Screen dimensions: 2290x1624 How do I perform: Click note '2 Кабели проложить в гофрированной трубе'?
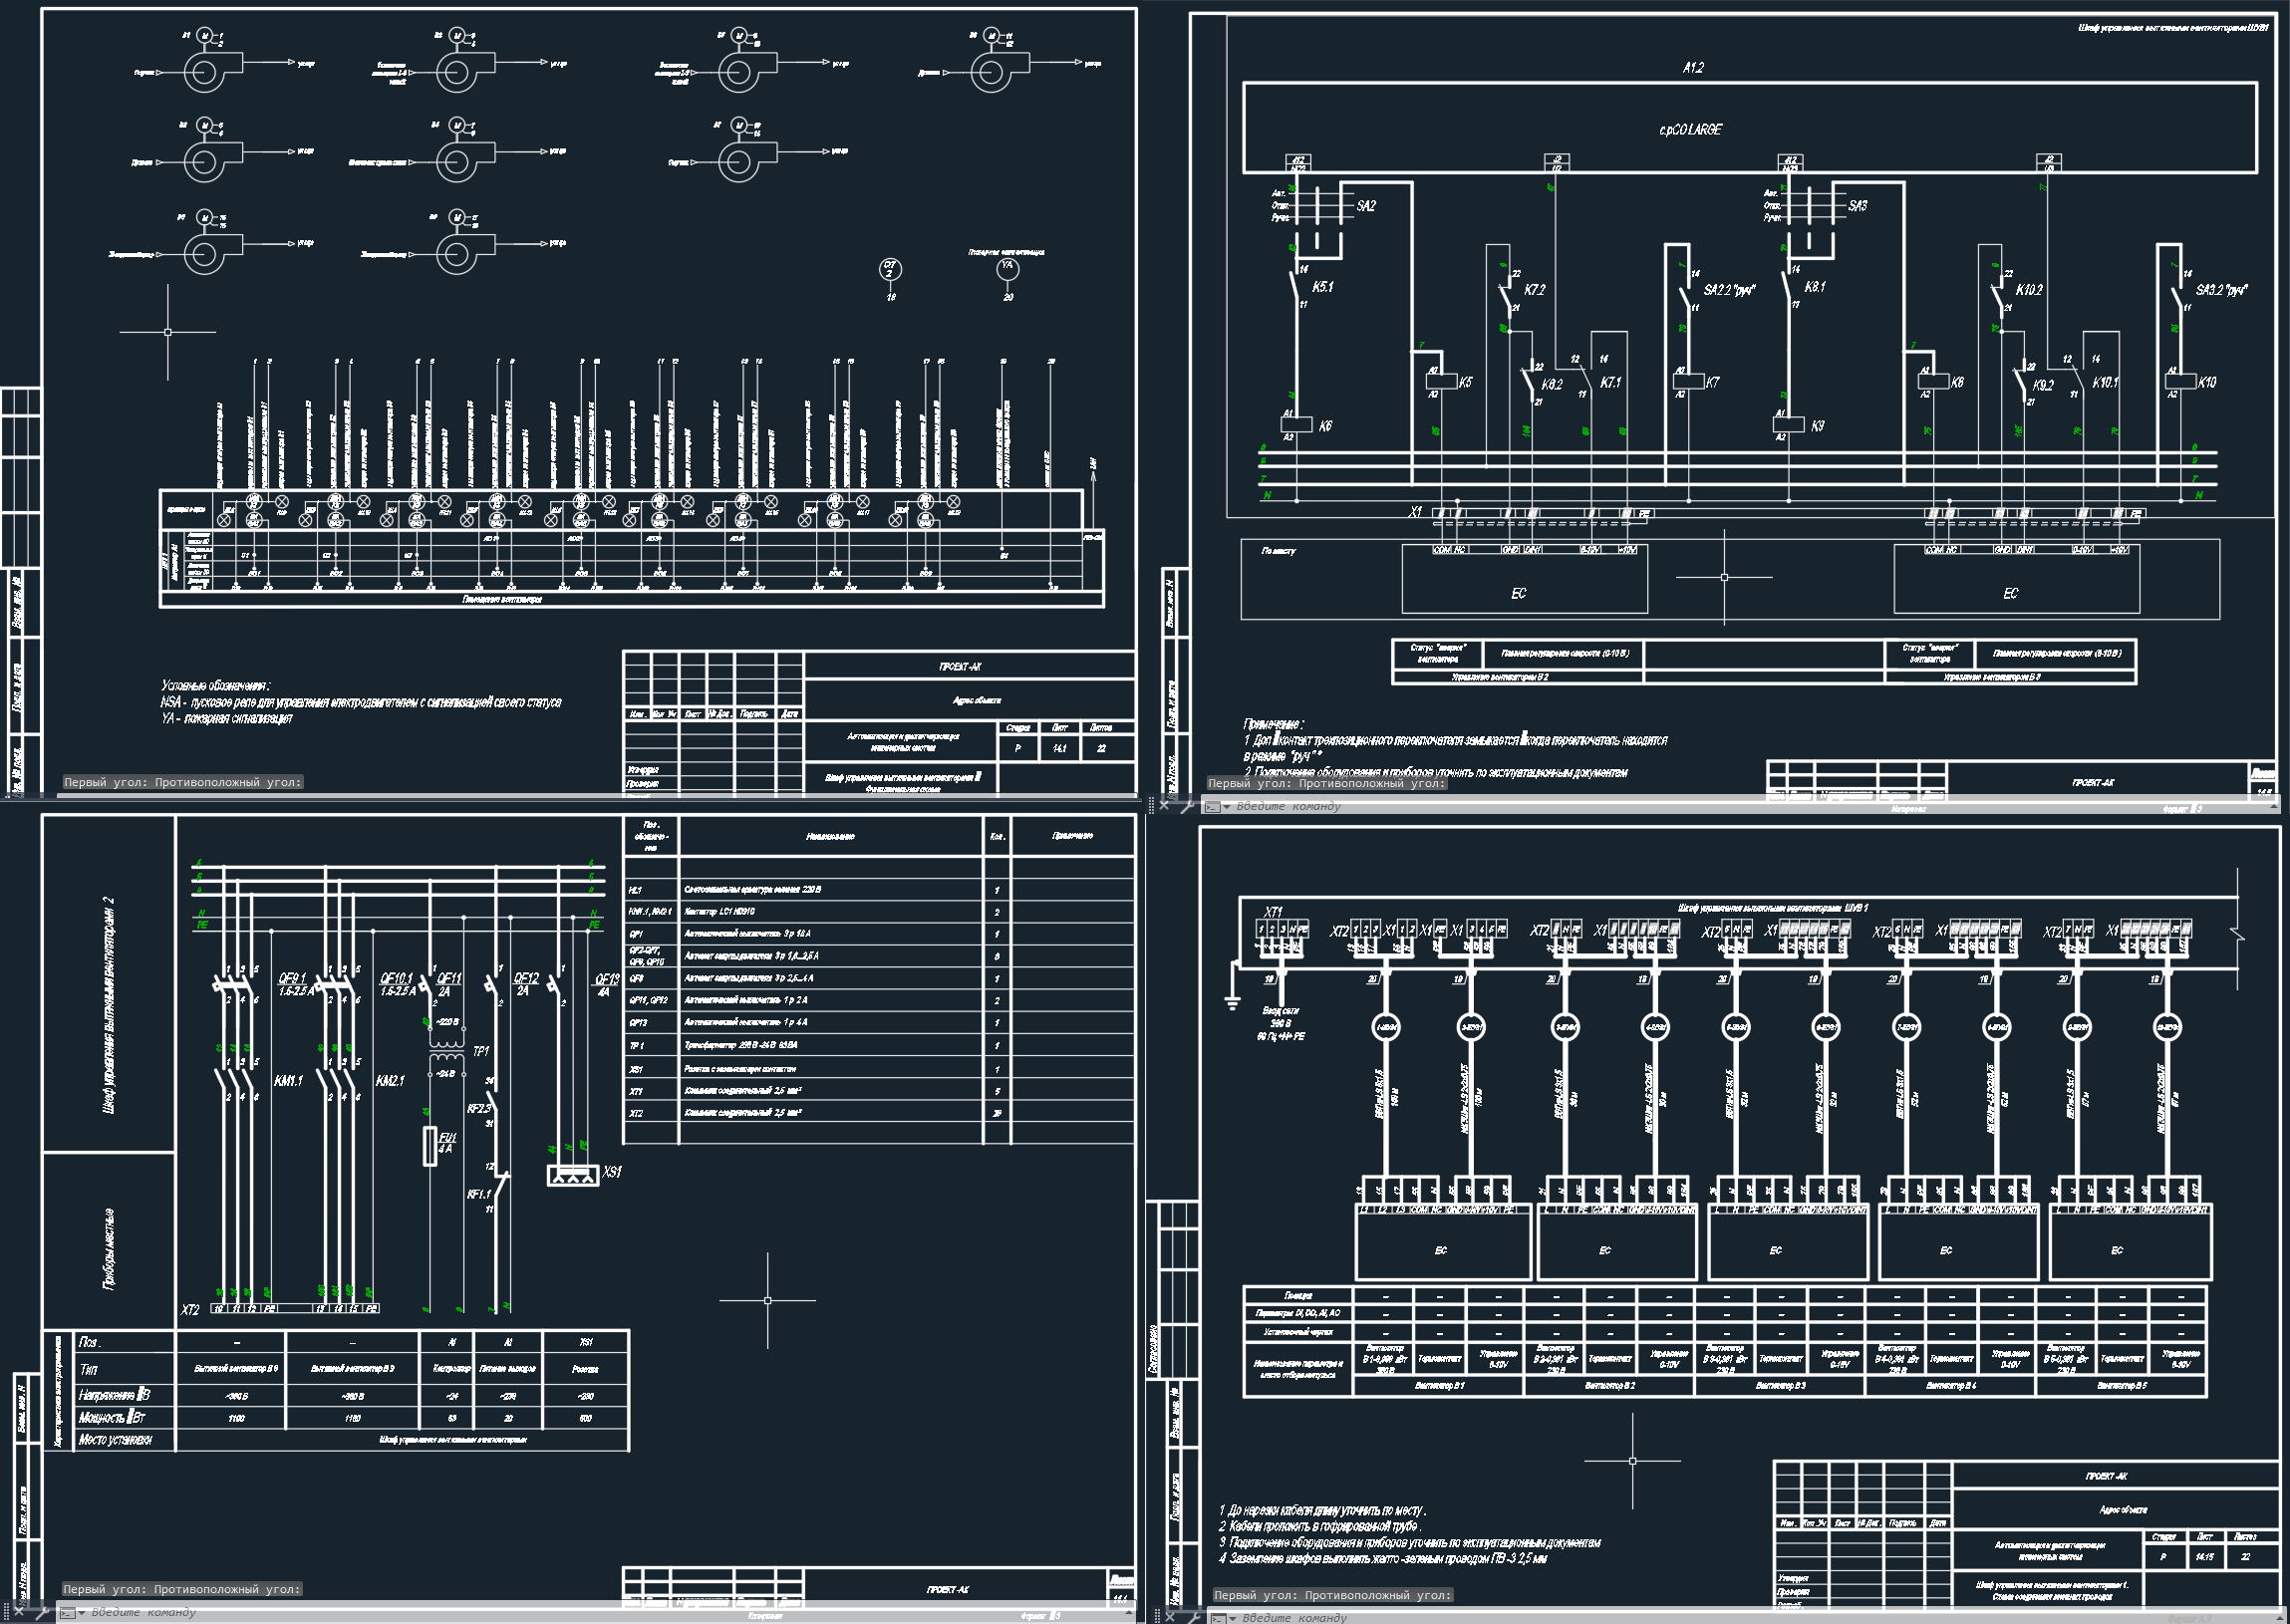click(x=1319, y=1527)
